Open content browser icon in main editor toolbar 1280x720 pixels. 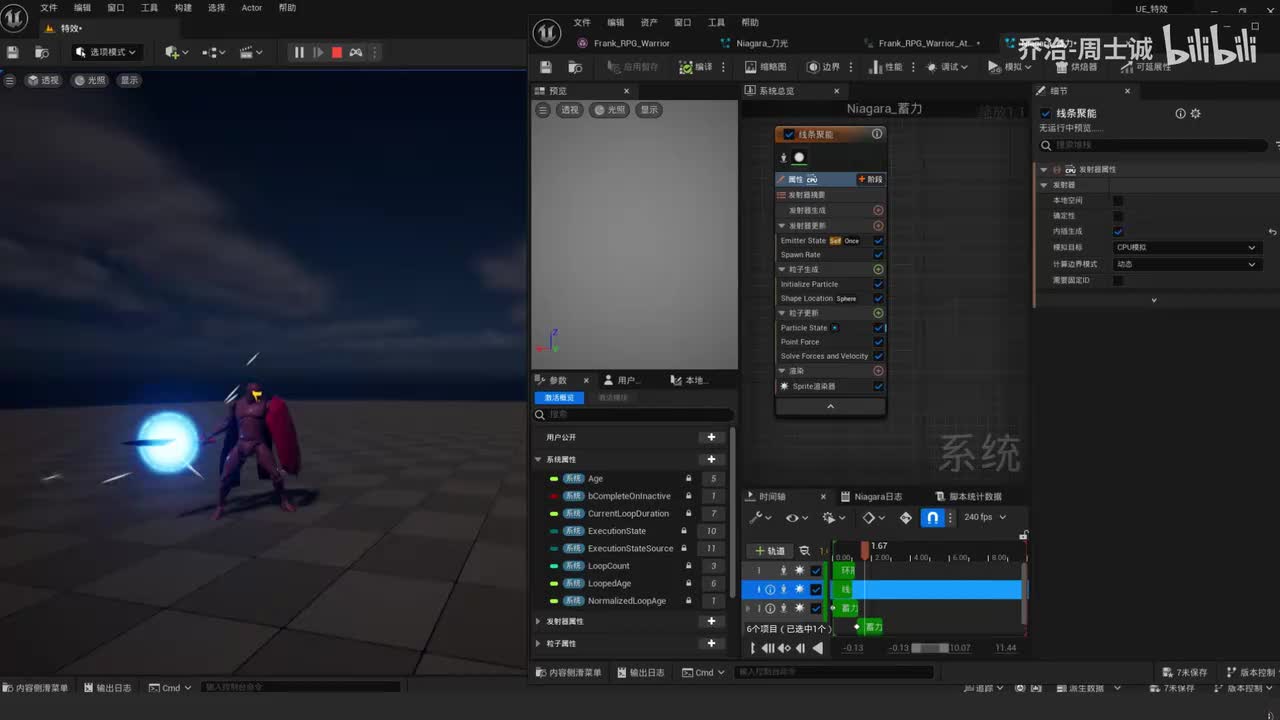click(x=42, y=52)
